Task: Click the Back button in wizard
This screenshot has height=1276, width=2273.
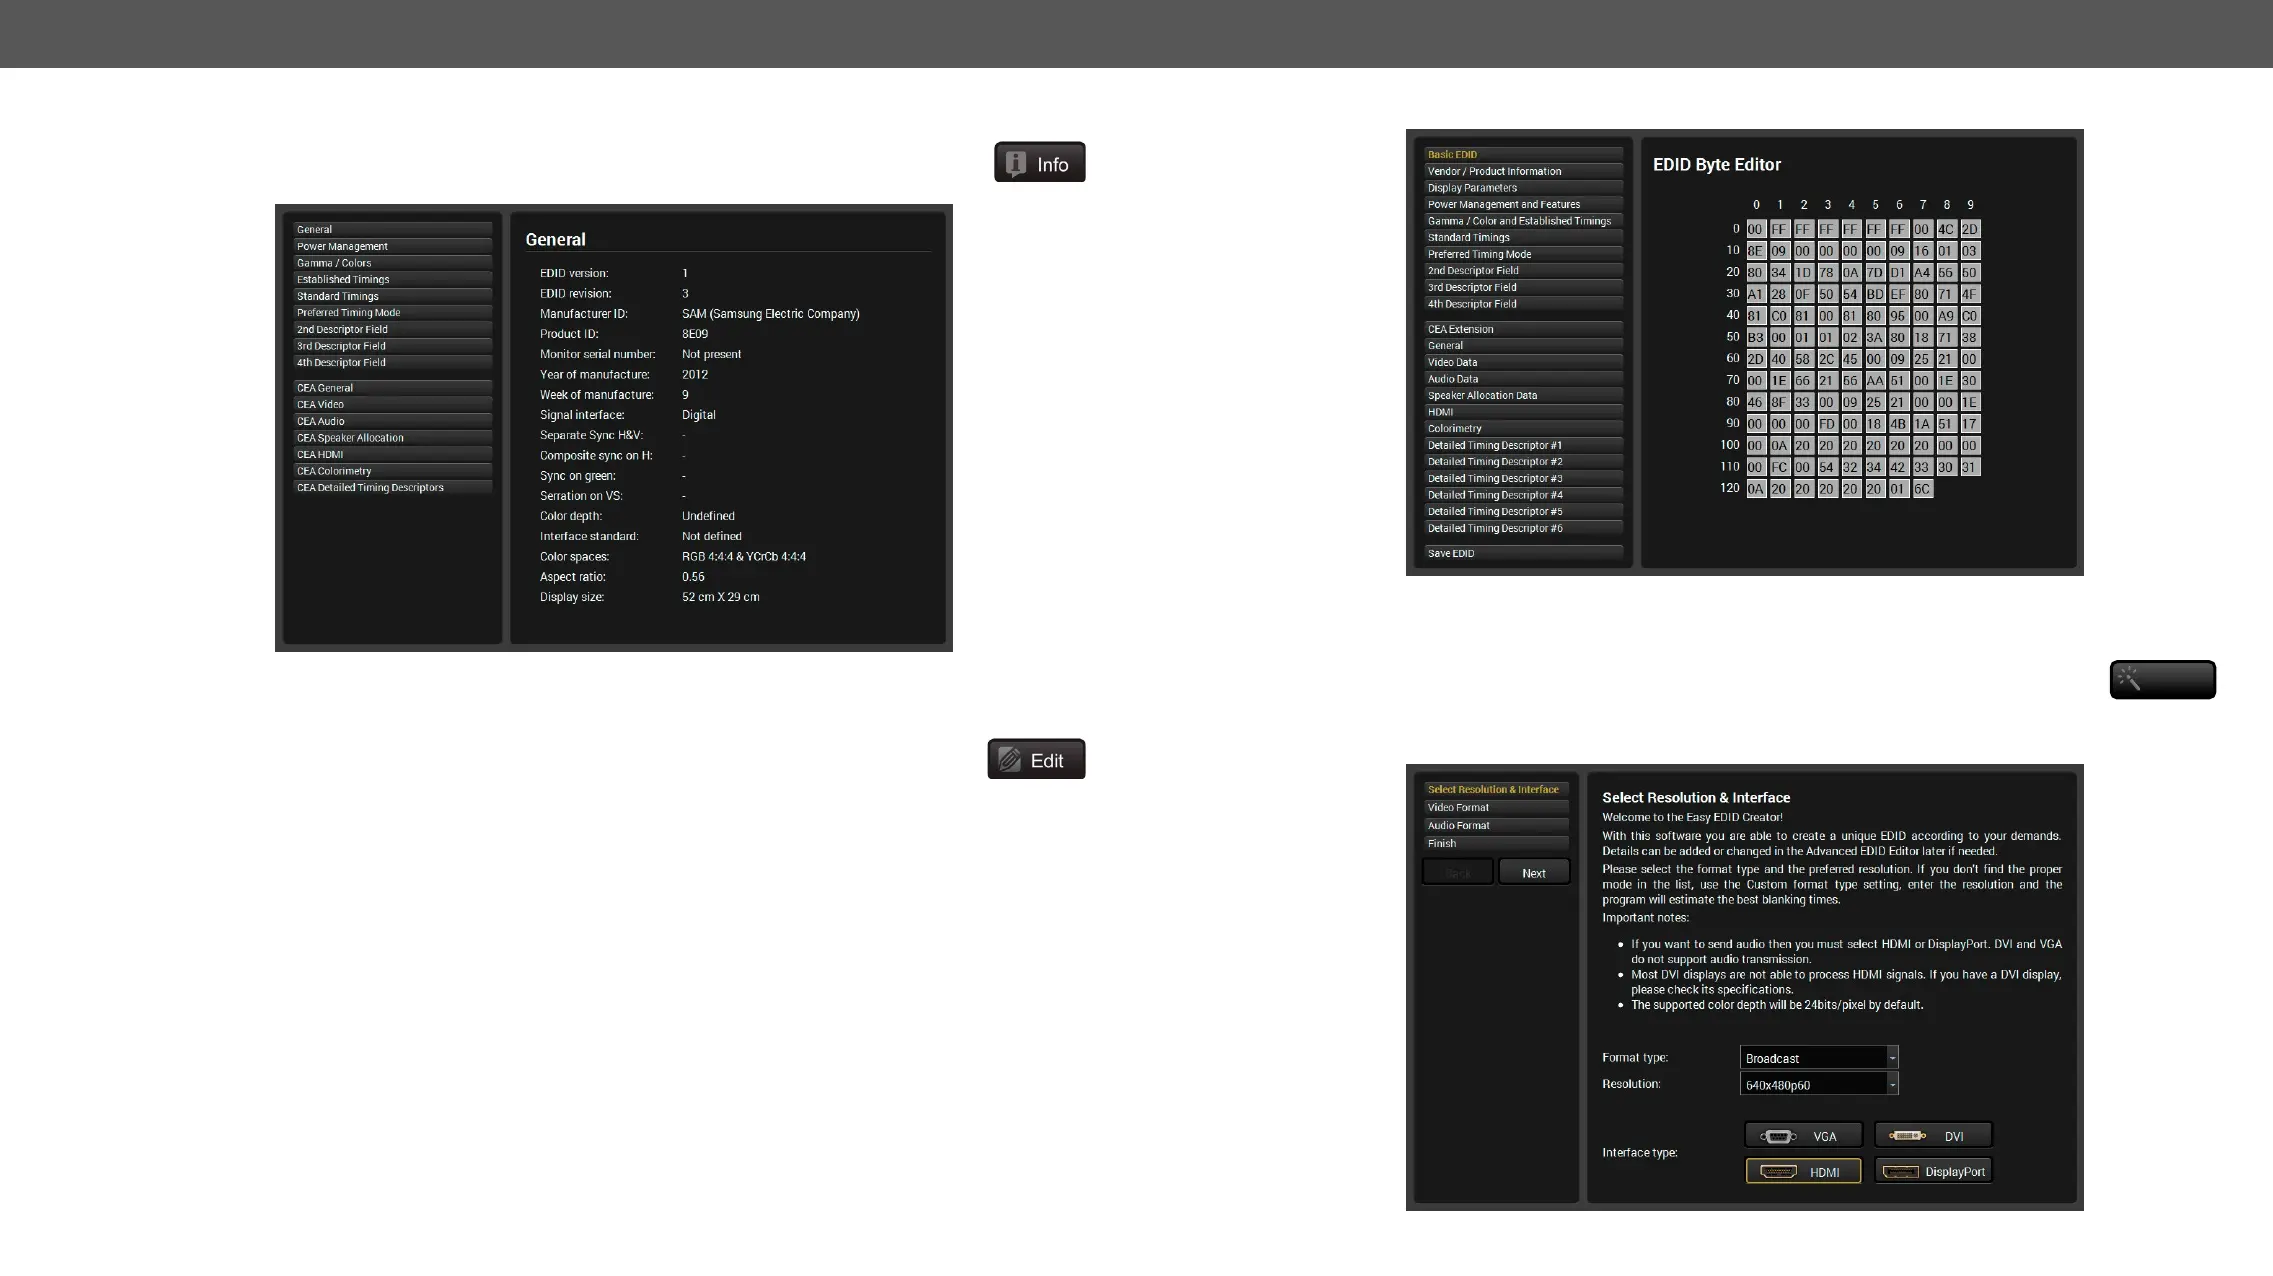Action: tap(1458, 873)
